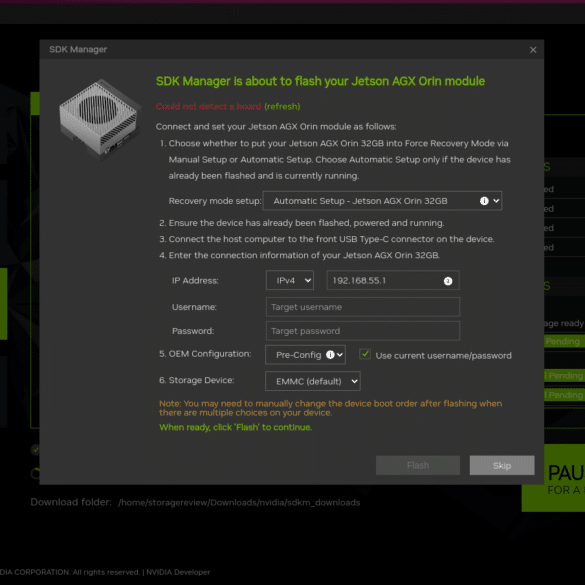Show info for OEM Configuration Pre-Config
Screen dimensions: 585x585
(330, 354)
